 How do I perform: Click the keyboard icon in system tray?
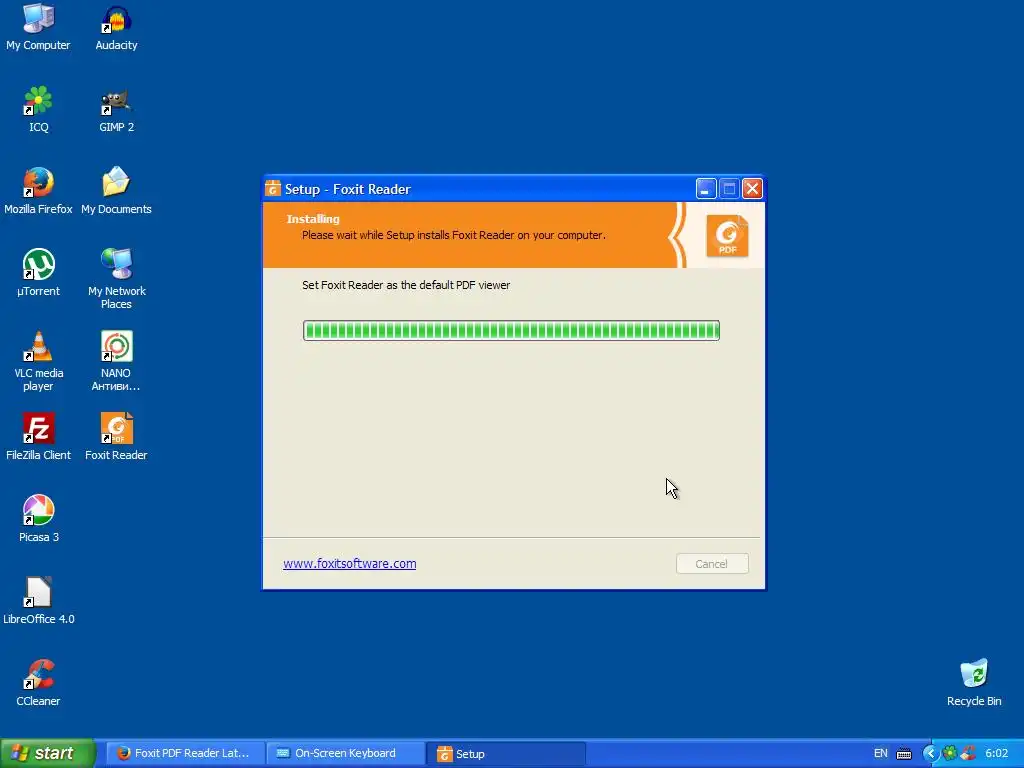click(x=904, y=754)
